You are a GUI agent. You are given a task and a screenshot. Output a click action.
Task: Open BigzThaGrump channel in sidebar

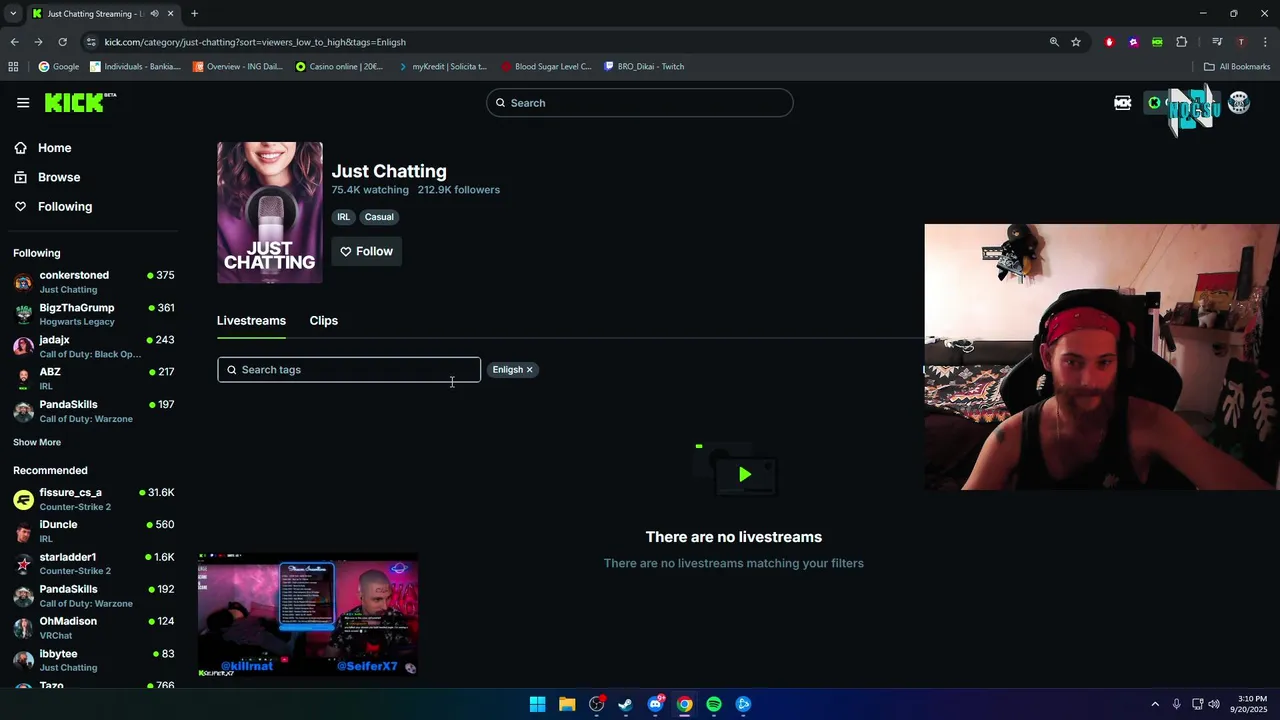coord(94,314)
